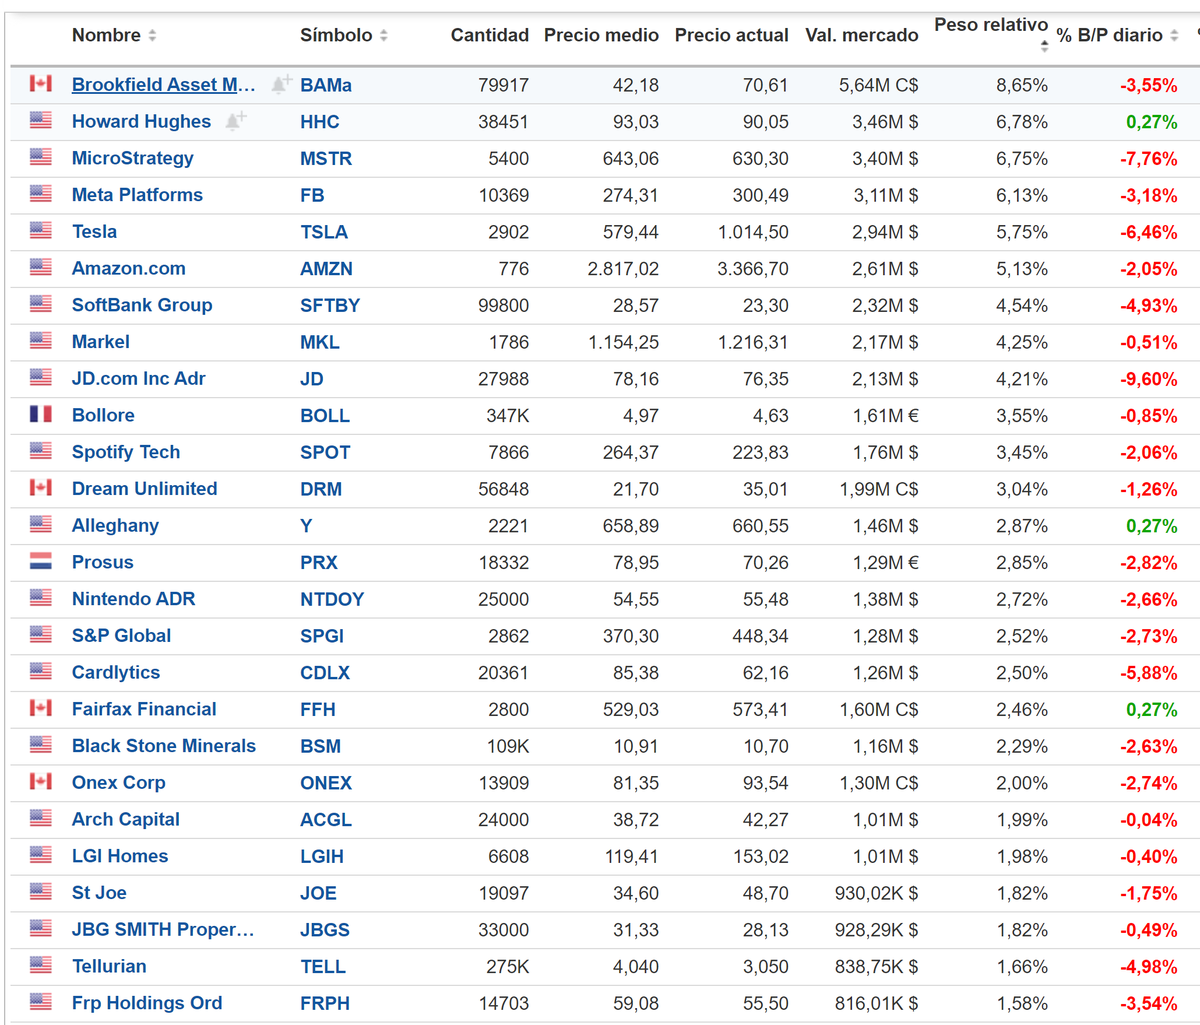Open the MicroStrategy stock page

click(132, 158)
